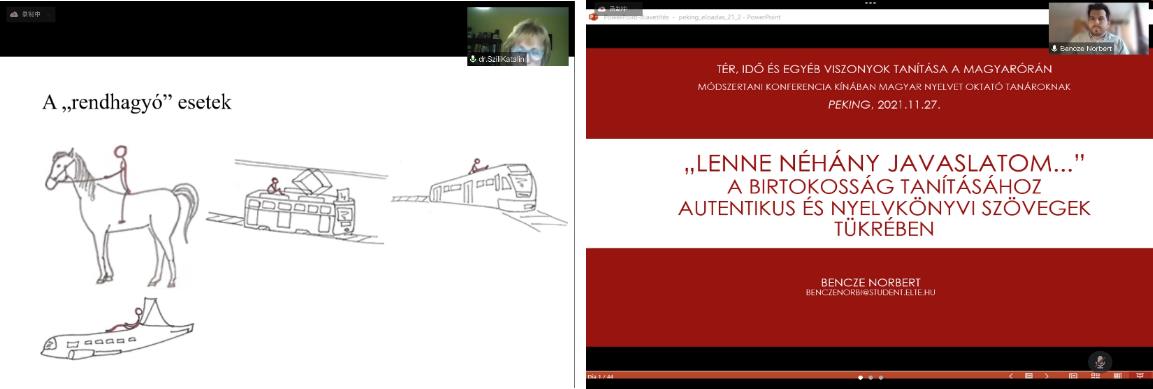
Task: Open the three-dots menu at top of right window
Action: point(870,3)
